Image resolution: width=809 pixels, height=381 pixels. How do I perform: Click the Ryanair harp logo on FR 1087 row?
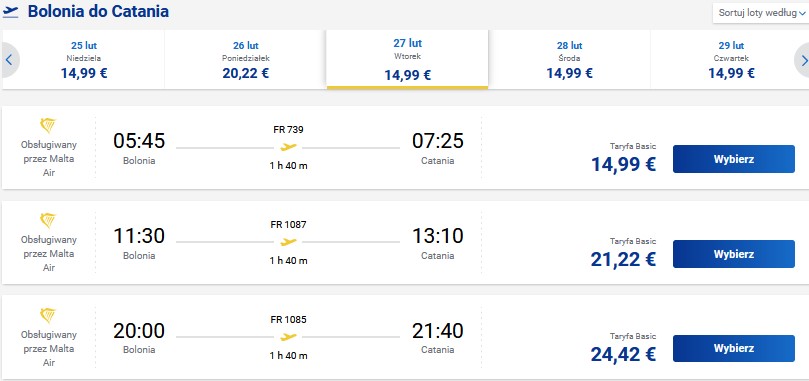[47, 220]
